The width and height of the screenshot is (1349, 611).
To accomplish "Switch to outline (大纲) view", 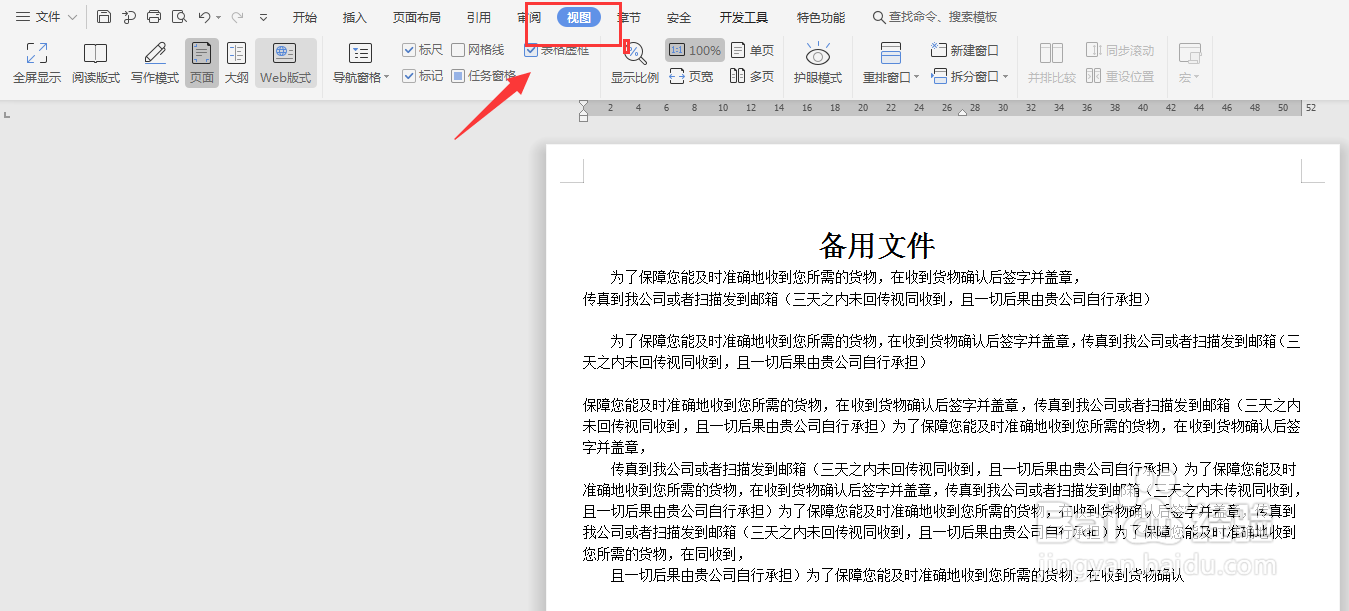I will (237, 62).
